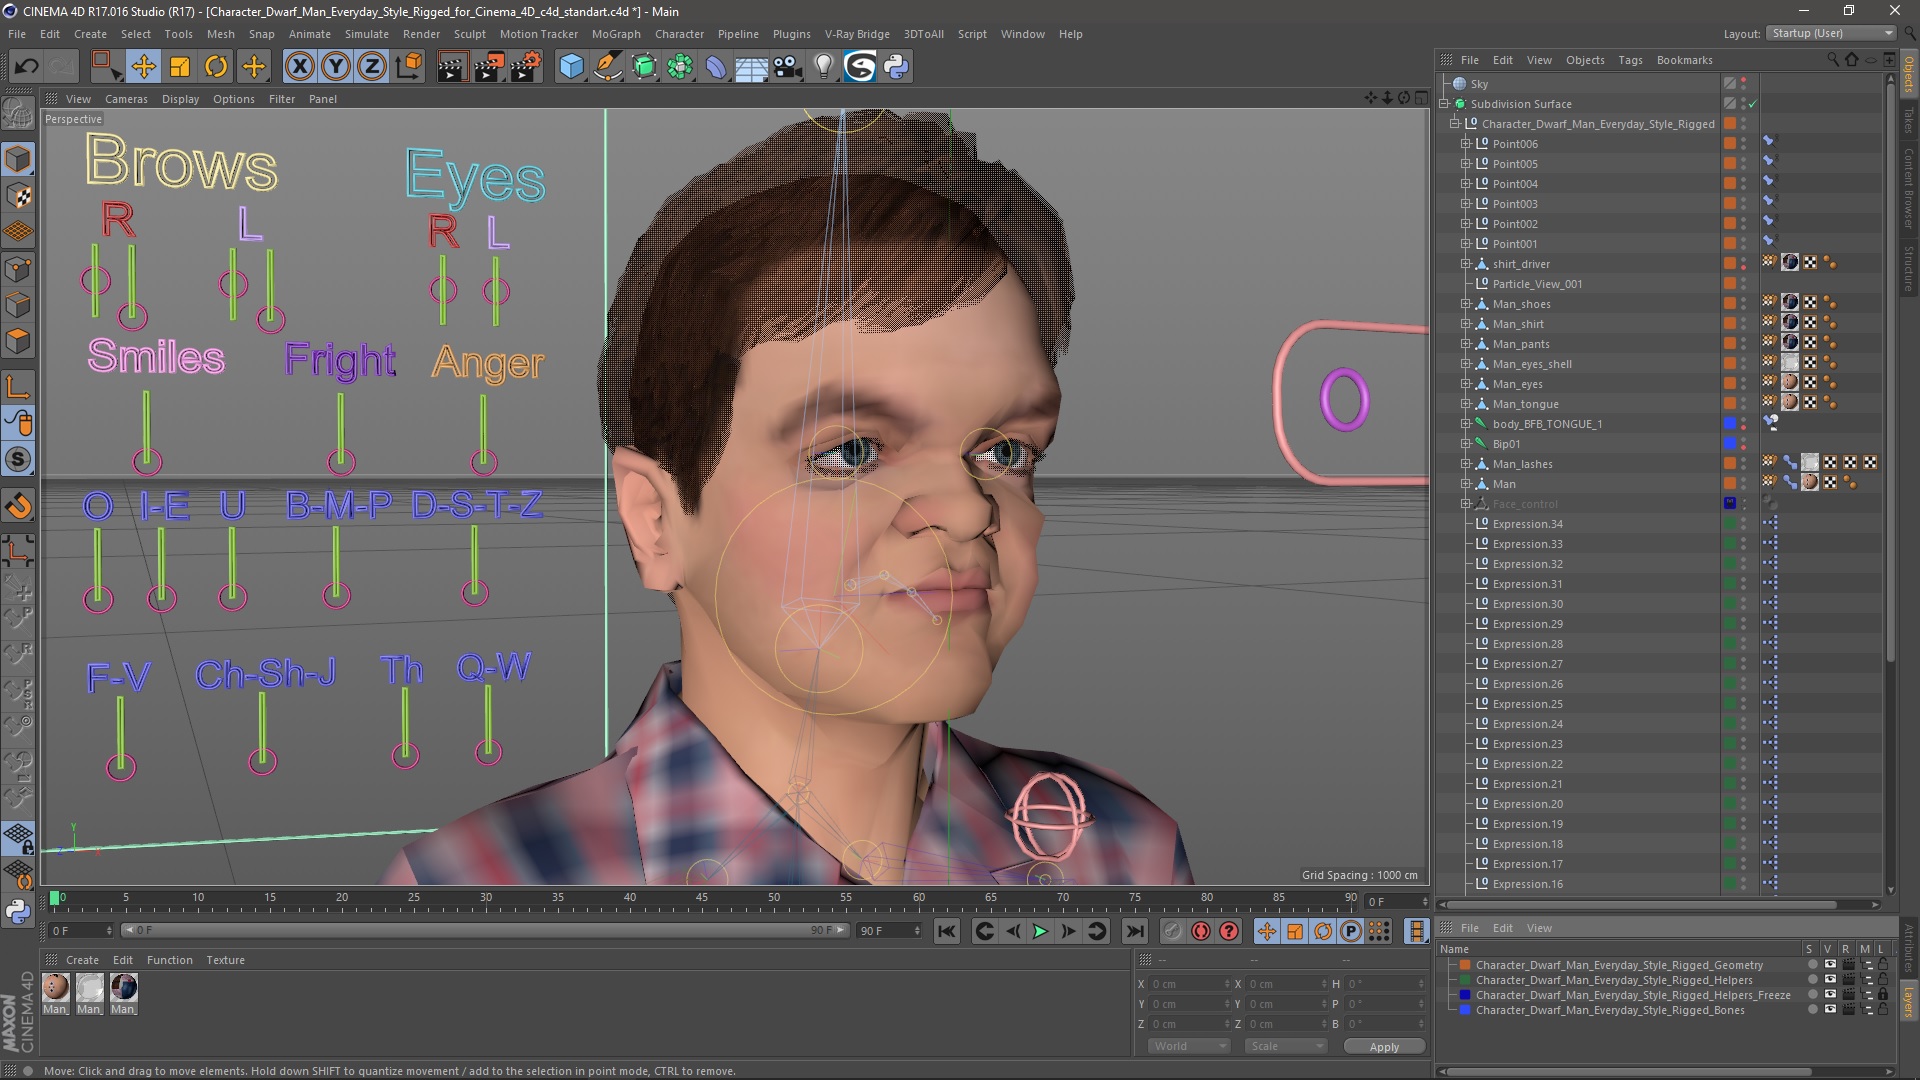1920x1080 pixels.
Task: Click viewport Panel menu
Action: (322, 99)
